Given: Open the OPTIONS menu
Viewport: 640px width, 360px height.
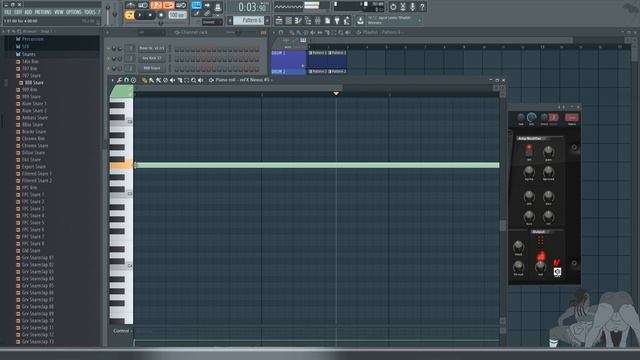Looking at the screenshot, I should [74, 12].
